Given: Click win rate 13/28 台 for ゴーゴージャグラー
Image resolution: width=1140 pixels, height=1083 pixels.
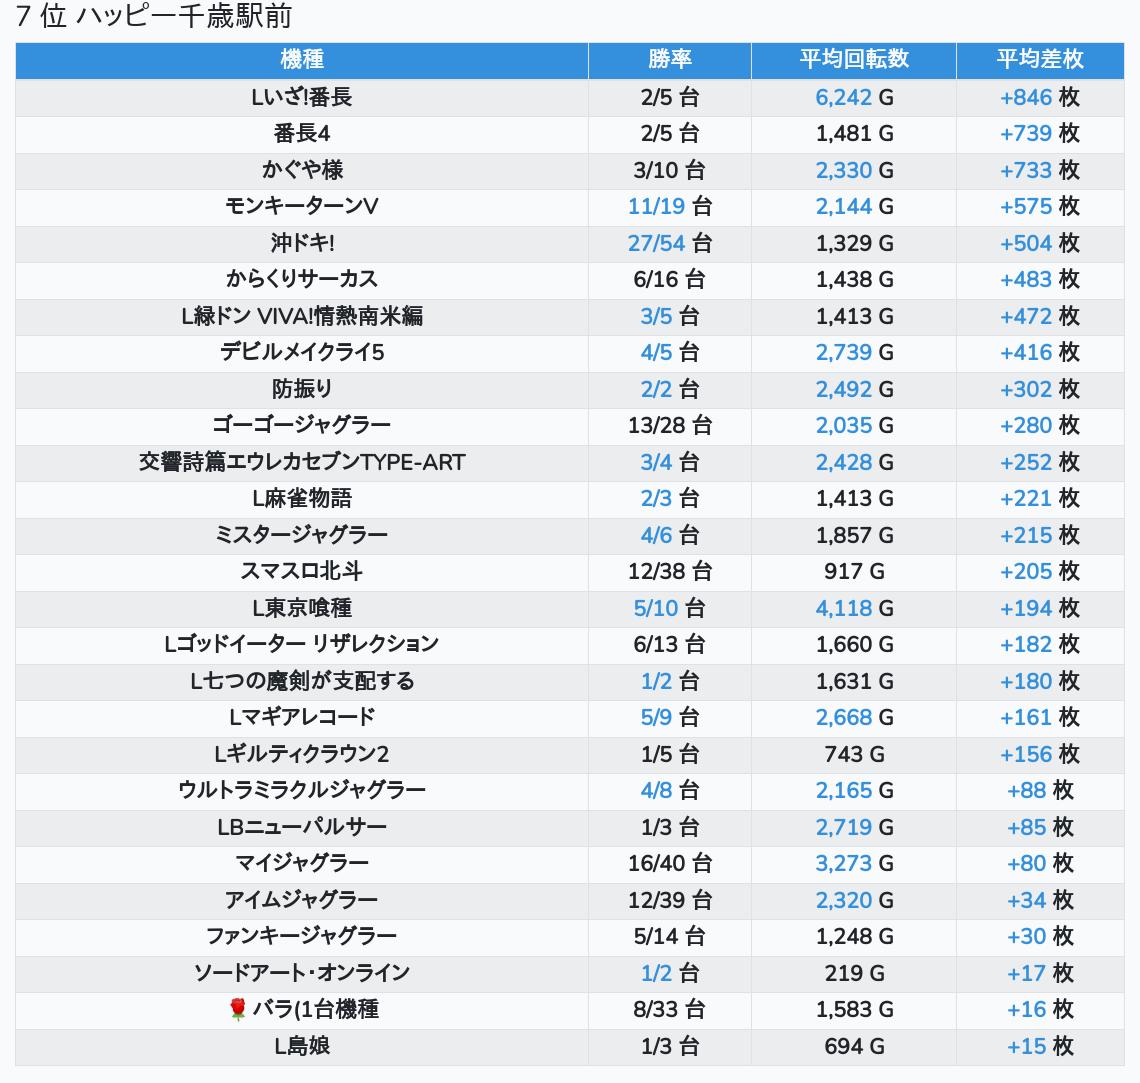Looking at the screenshot, I should (x=670, y=425).
